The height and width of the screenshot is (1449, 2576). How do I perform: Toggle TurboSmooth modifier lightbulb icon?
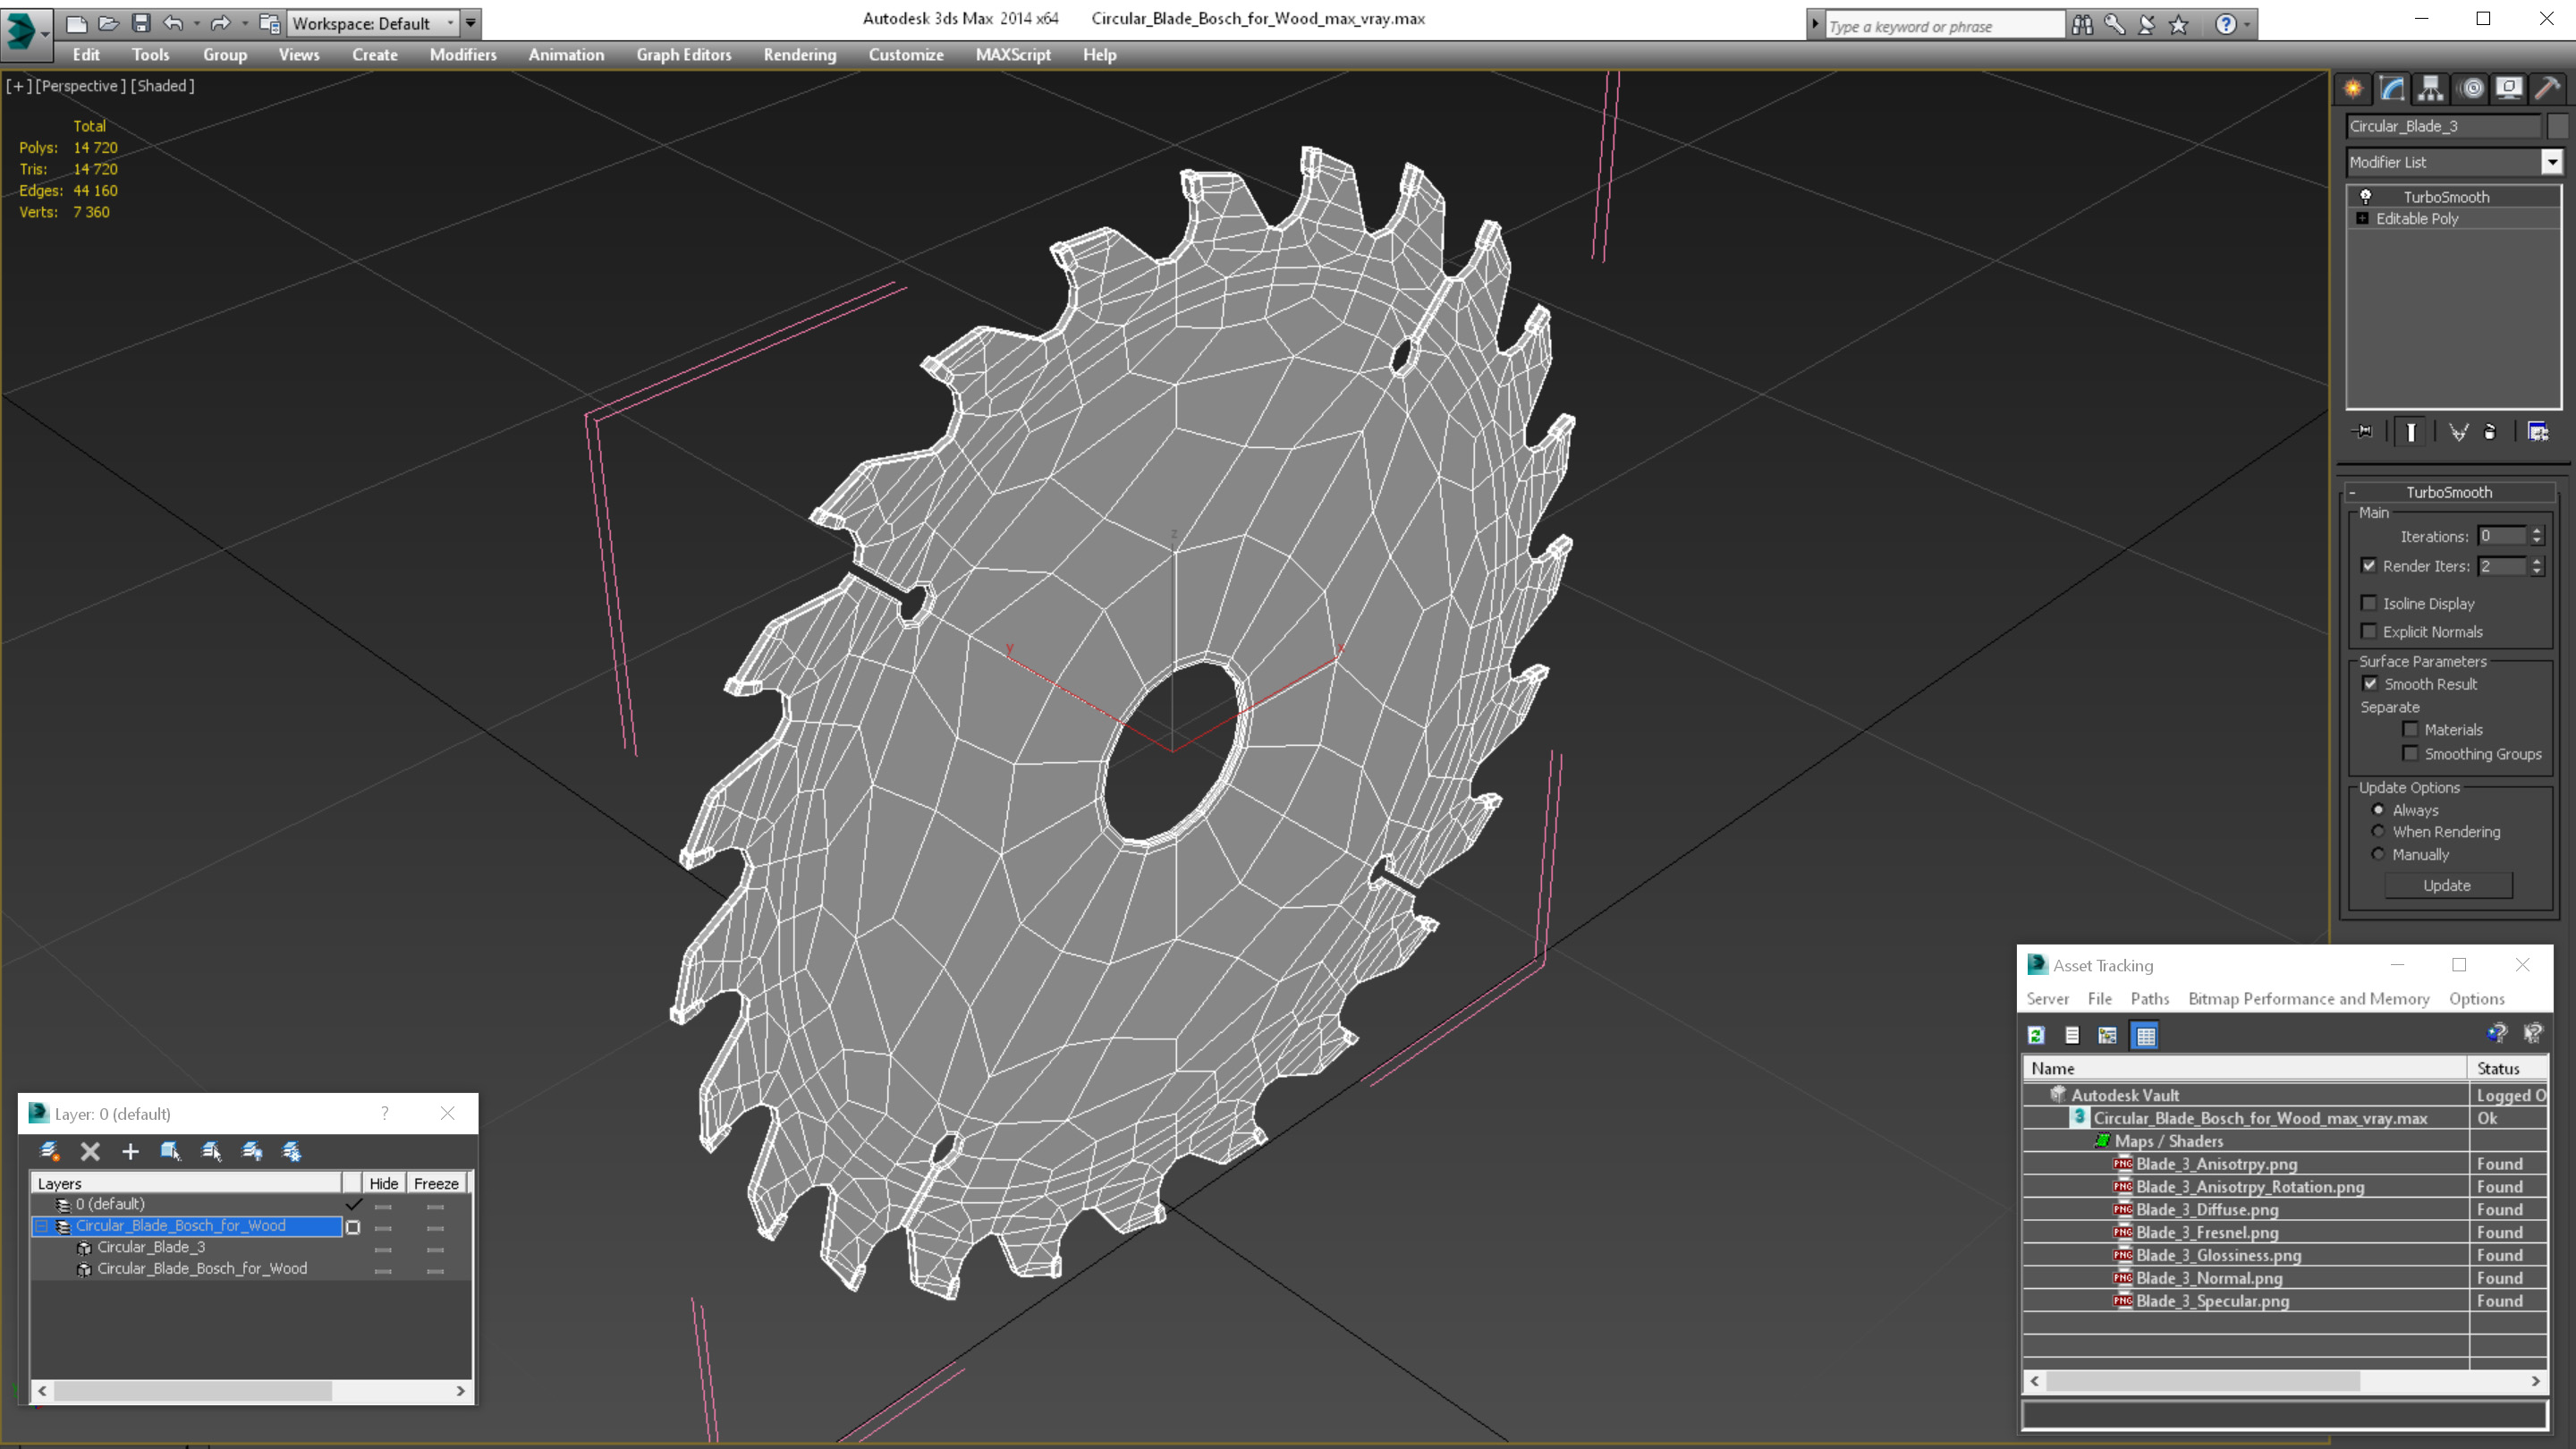point(2365,197)
